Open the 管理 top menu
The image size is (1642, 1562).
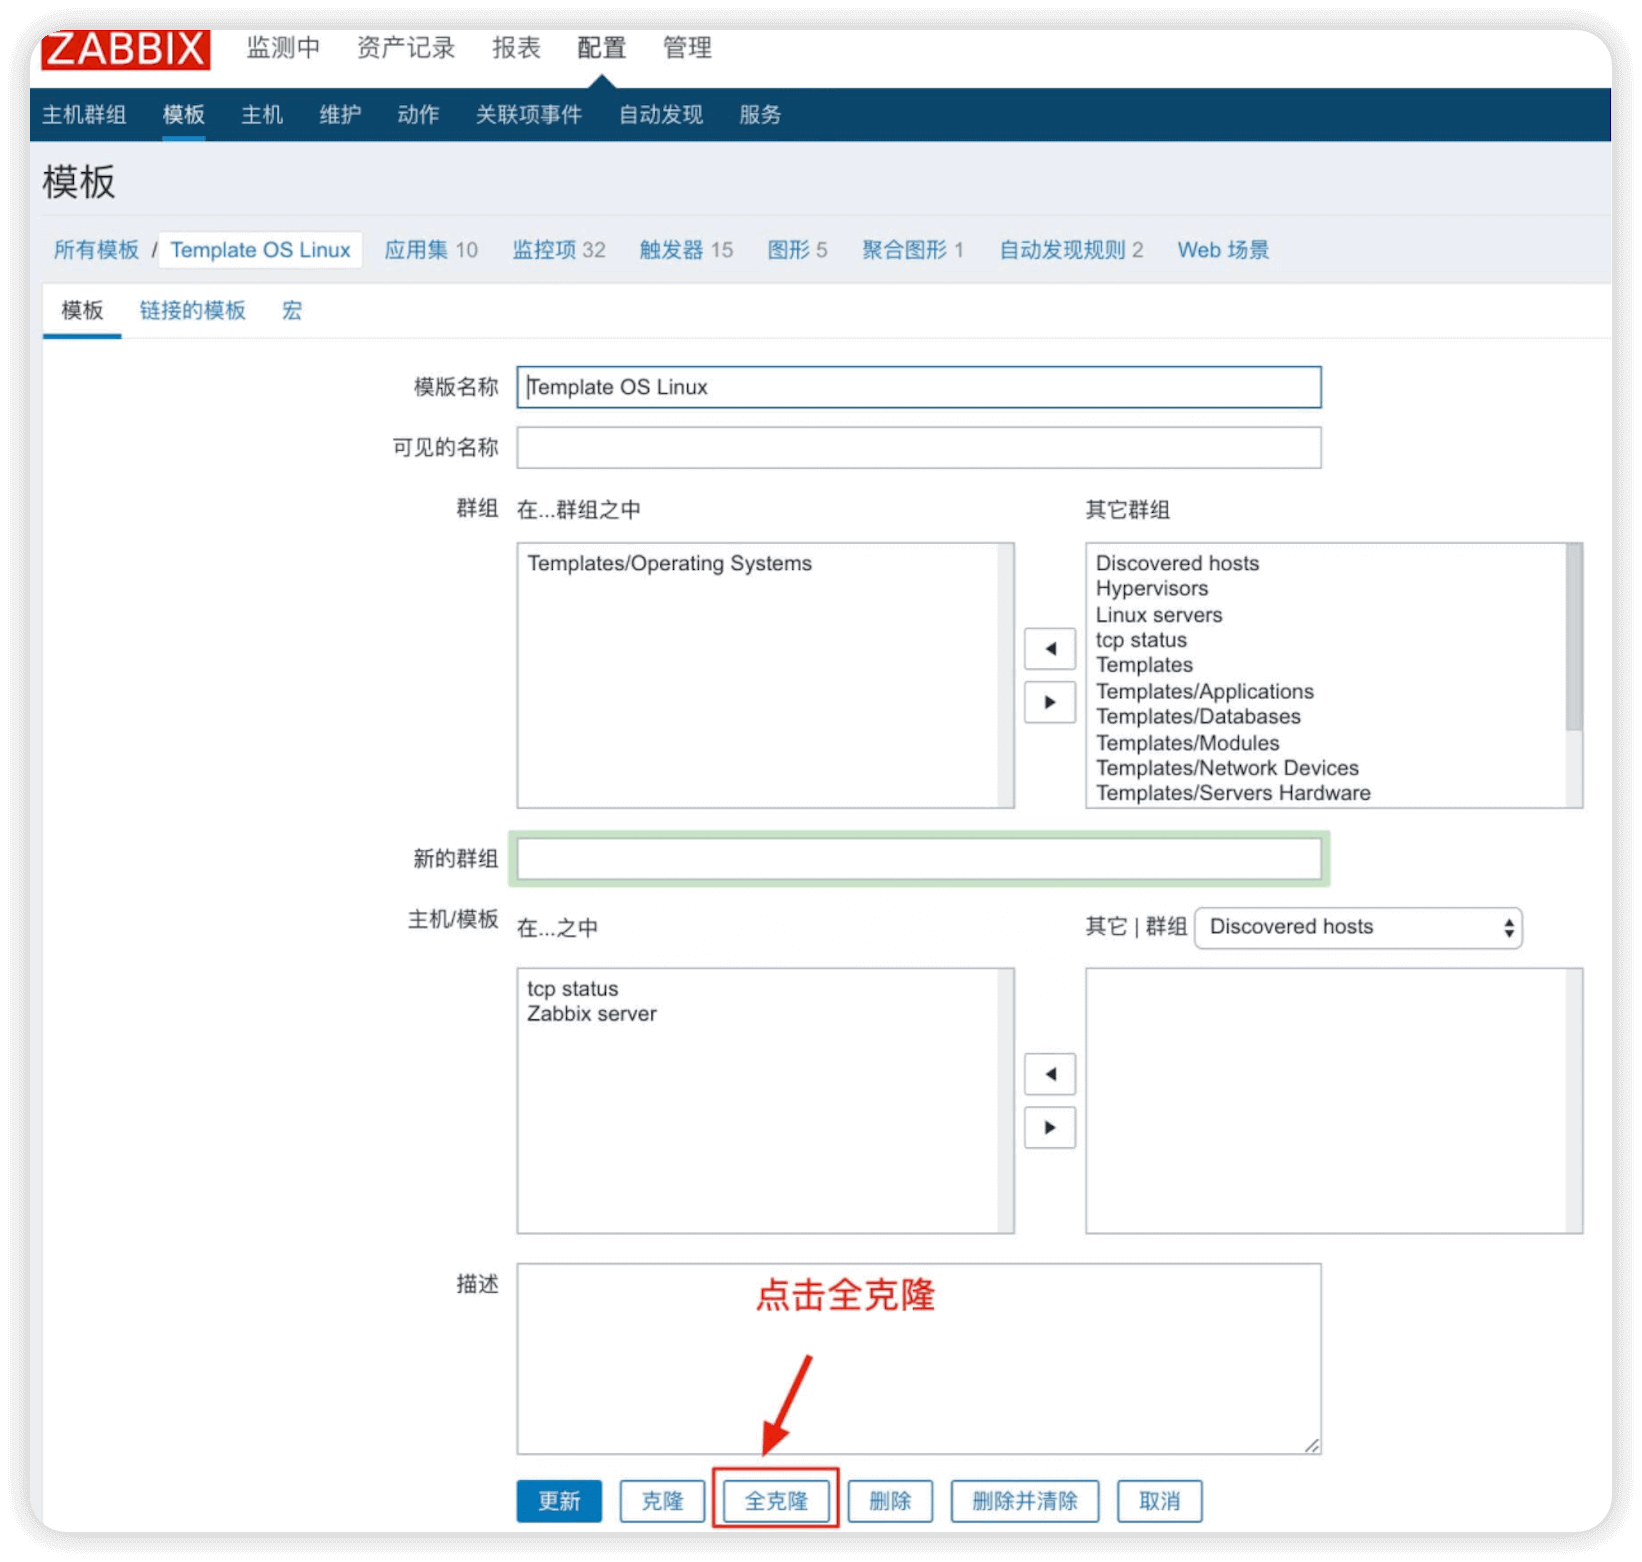(x=687, y=48)
